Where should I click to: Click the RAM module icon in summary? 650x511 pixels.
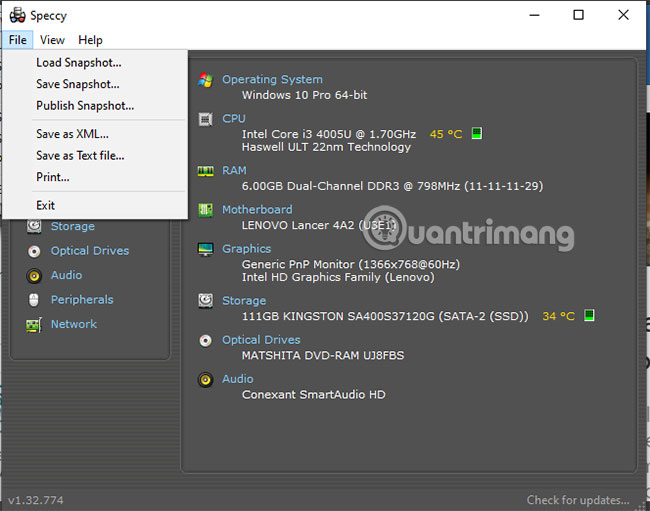tap(206, 171)
